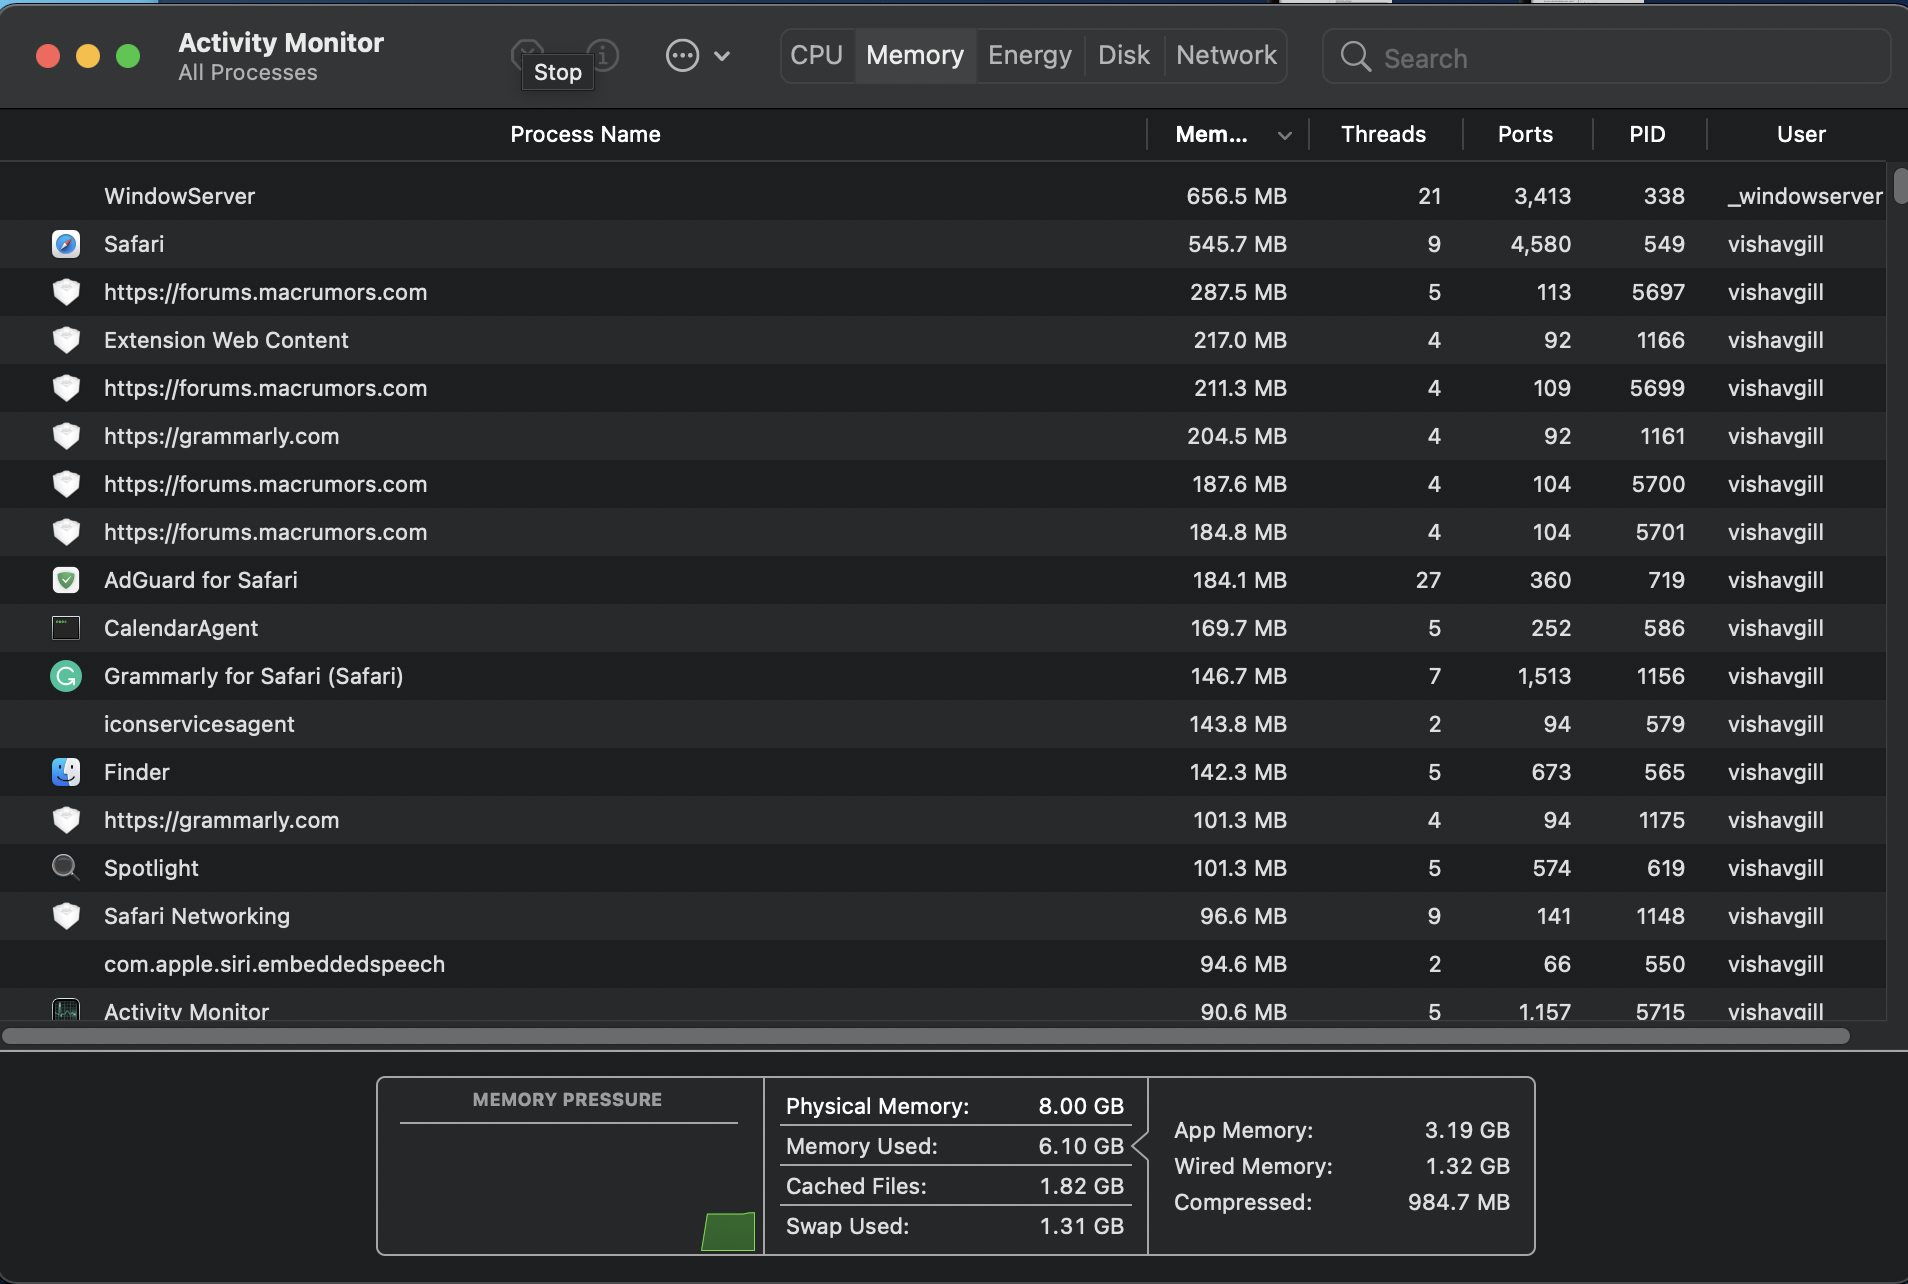Click the _windowserver user cell
The width and height of the screenshot is (1908, 1284).
1805,196
